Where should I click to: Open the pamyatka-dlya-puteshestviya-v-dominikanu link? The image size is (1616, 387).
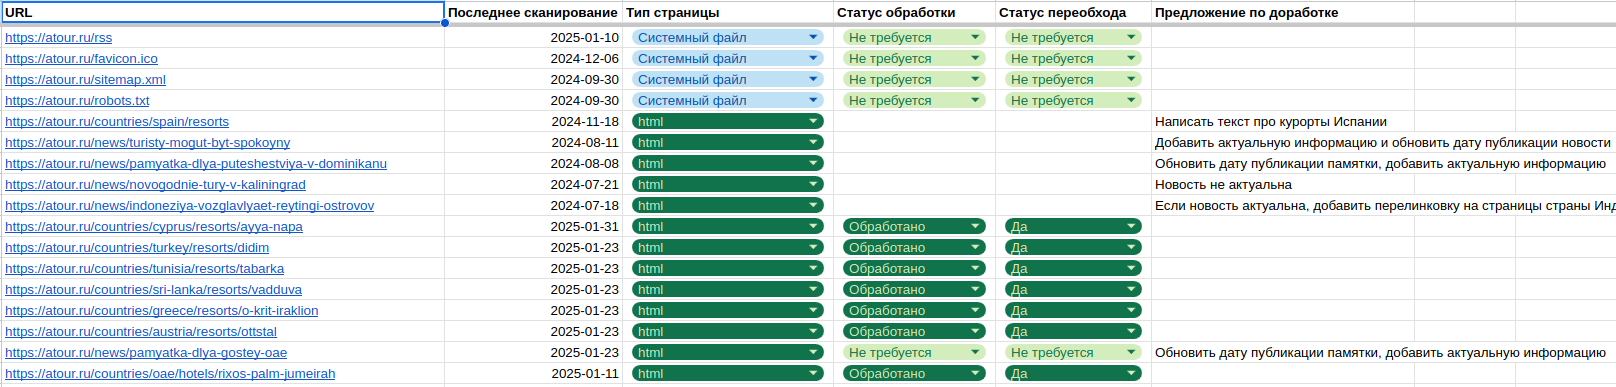[x=196, y=164]
